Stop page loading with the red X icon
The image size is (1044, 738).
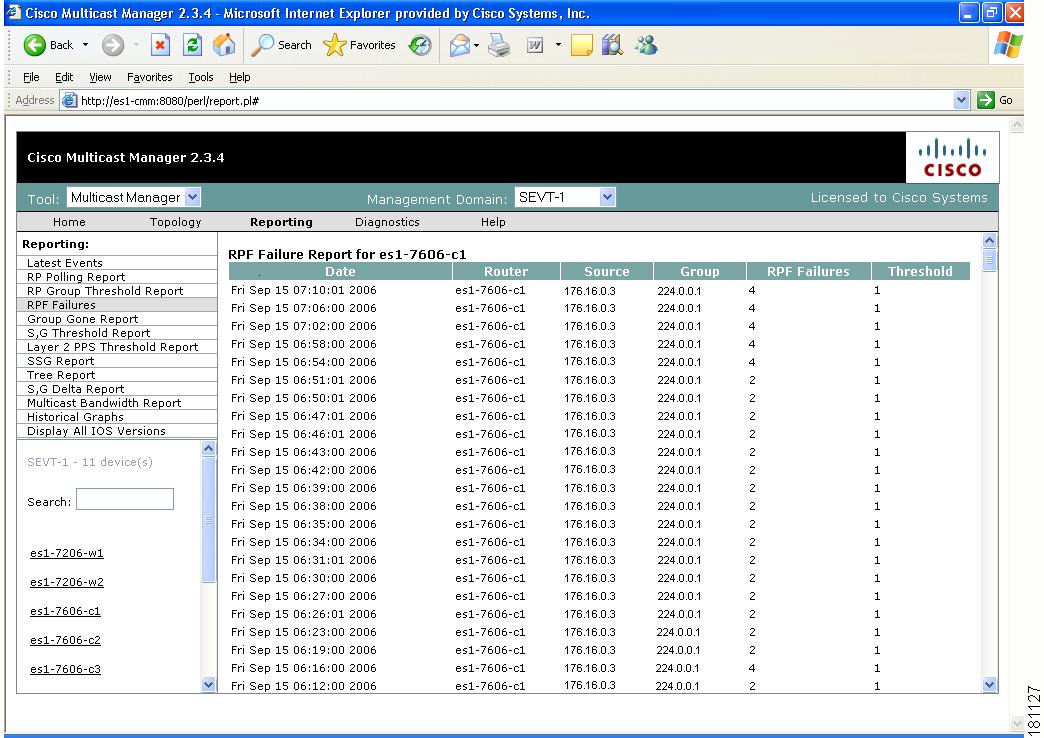pyautogui.click(x=160, y=45)
